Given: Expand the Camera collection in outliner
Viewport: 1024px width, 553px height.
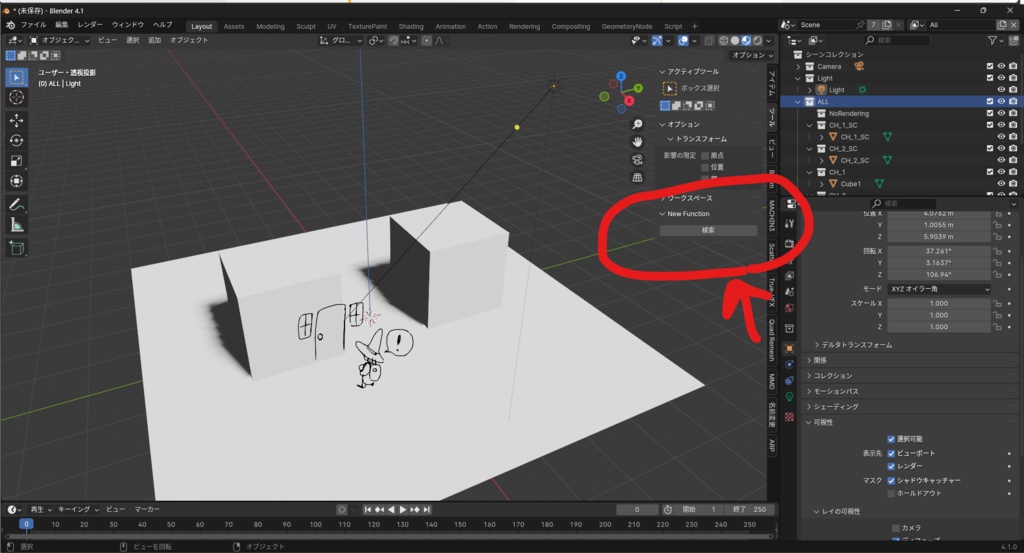Looking at the screenshot, I should point(798,67).
